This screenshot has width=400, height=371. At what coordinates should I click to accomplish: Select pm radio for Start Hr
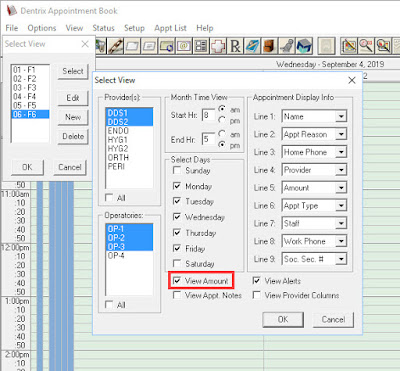click(x=222, y=120)
